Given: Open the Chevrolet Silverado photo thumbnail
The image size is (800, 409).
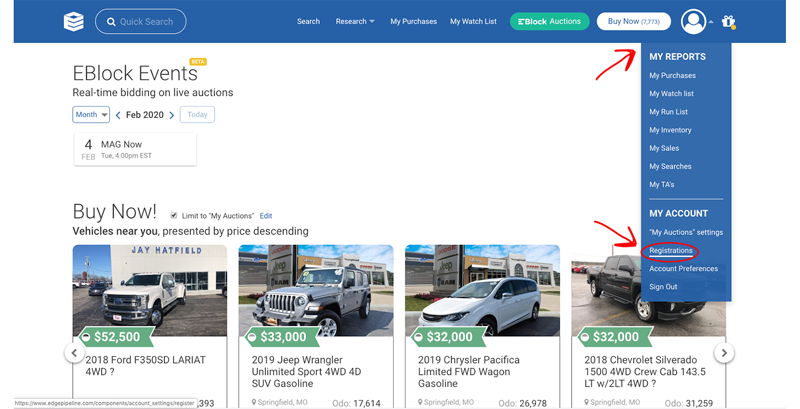Looking at the screenshot, I should point(648,290).
